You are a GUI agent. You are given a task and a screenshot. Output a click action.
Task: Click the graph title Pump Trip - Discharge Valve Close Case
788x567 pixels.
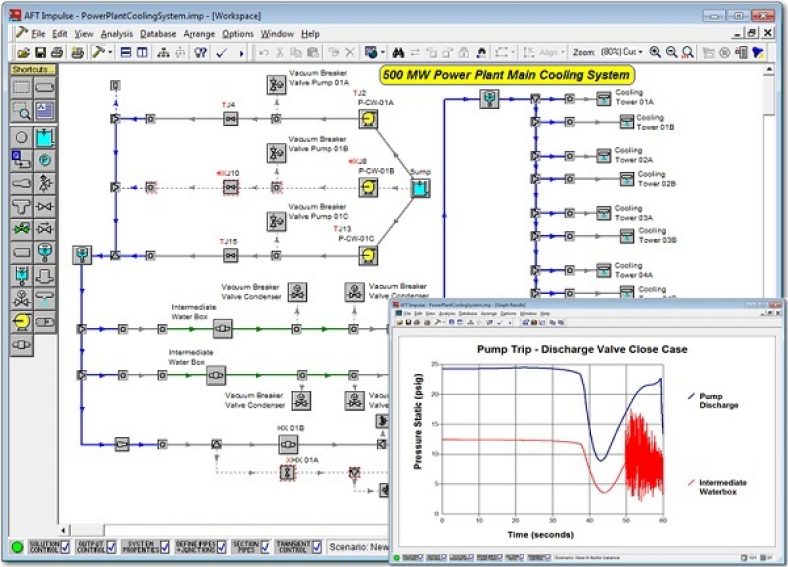(x=582, y=349)
